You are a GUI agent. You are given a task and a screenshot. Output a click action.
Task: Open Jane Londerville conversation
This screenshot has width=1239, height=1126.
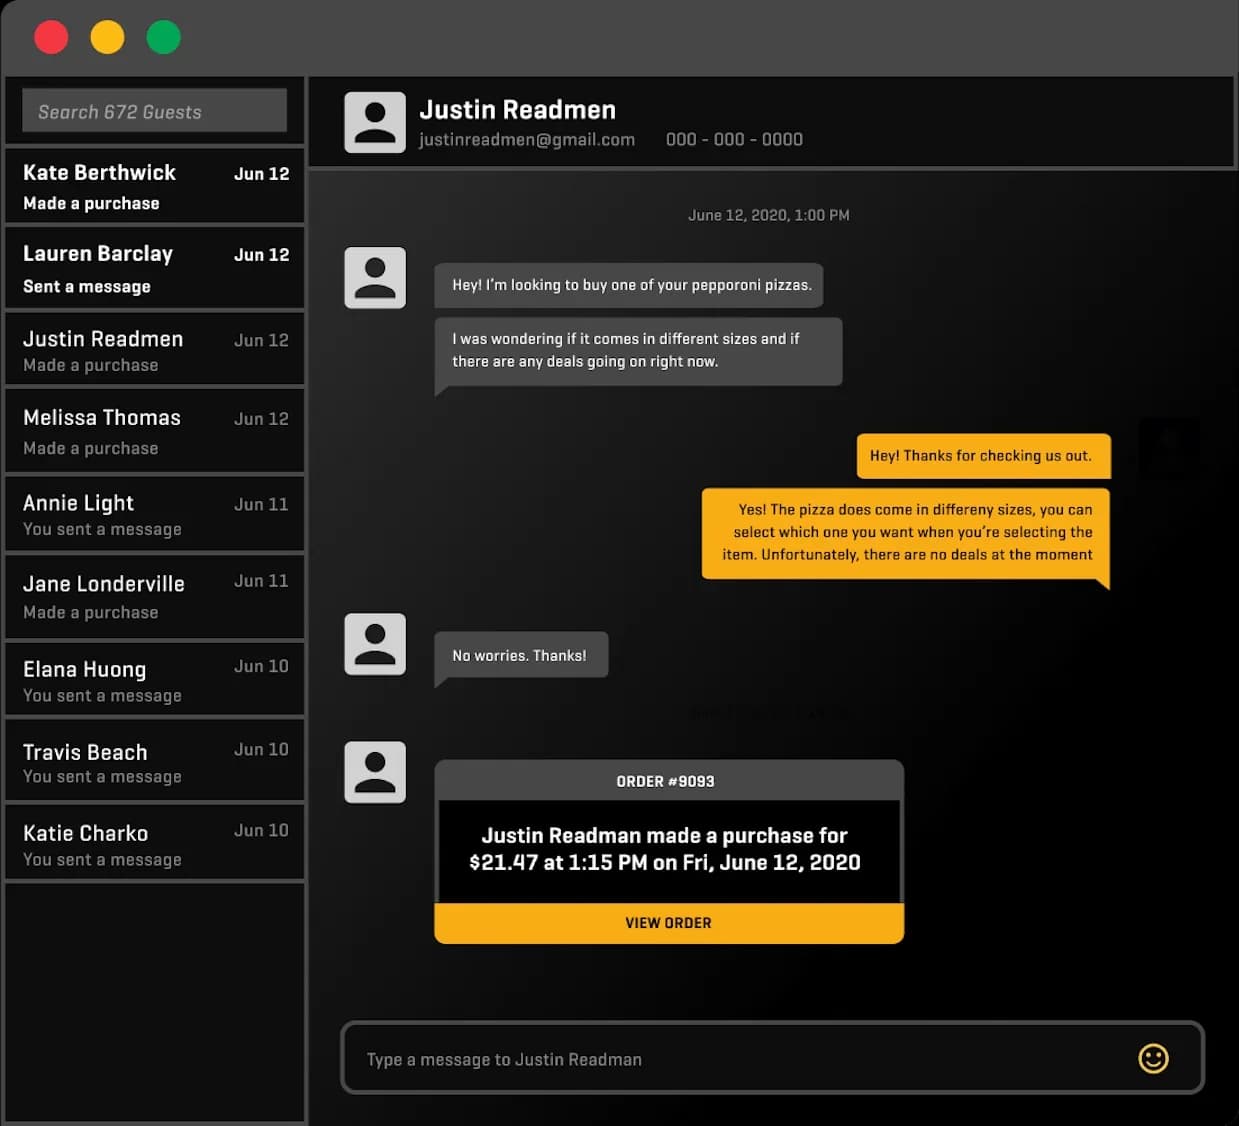pyautogui.click(x=154, y=597)
